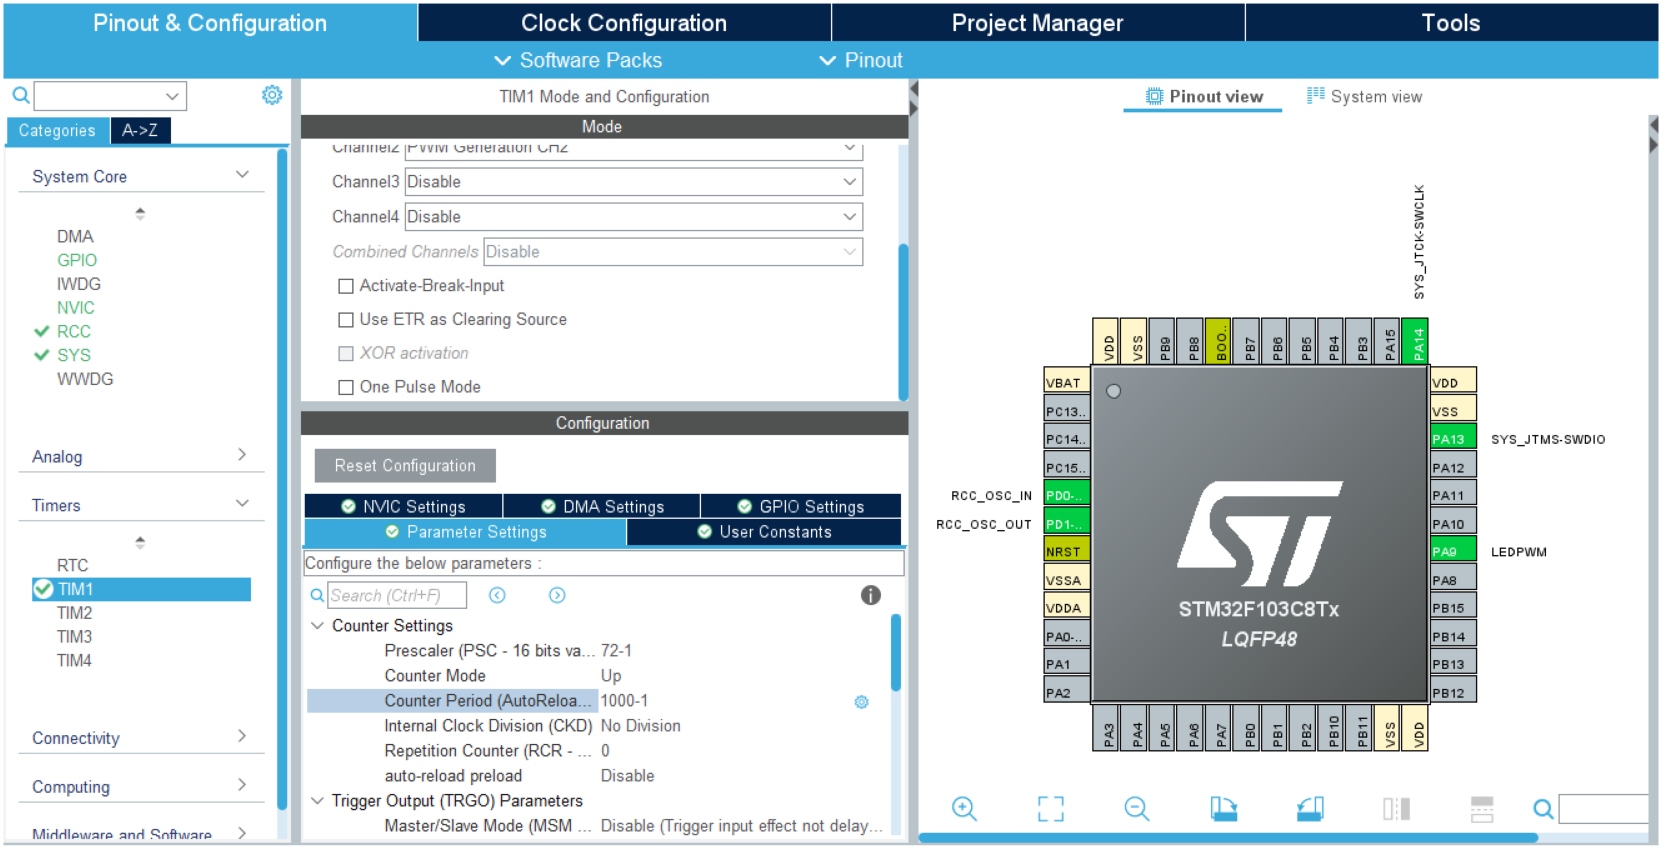Image resolution: width=1662 pixels, height=849 pixels.
Task: Collapse the System Core category
Action: 242,175
